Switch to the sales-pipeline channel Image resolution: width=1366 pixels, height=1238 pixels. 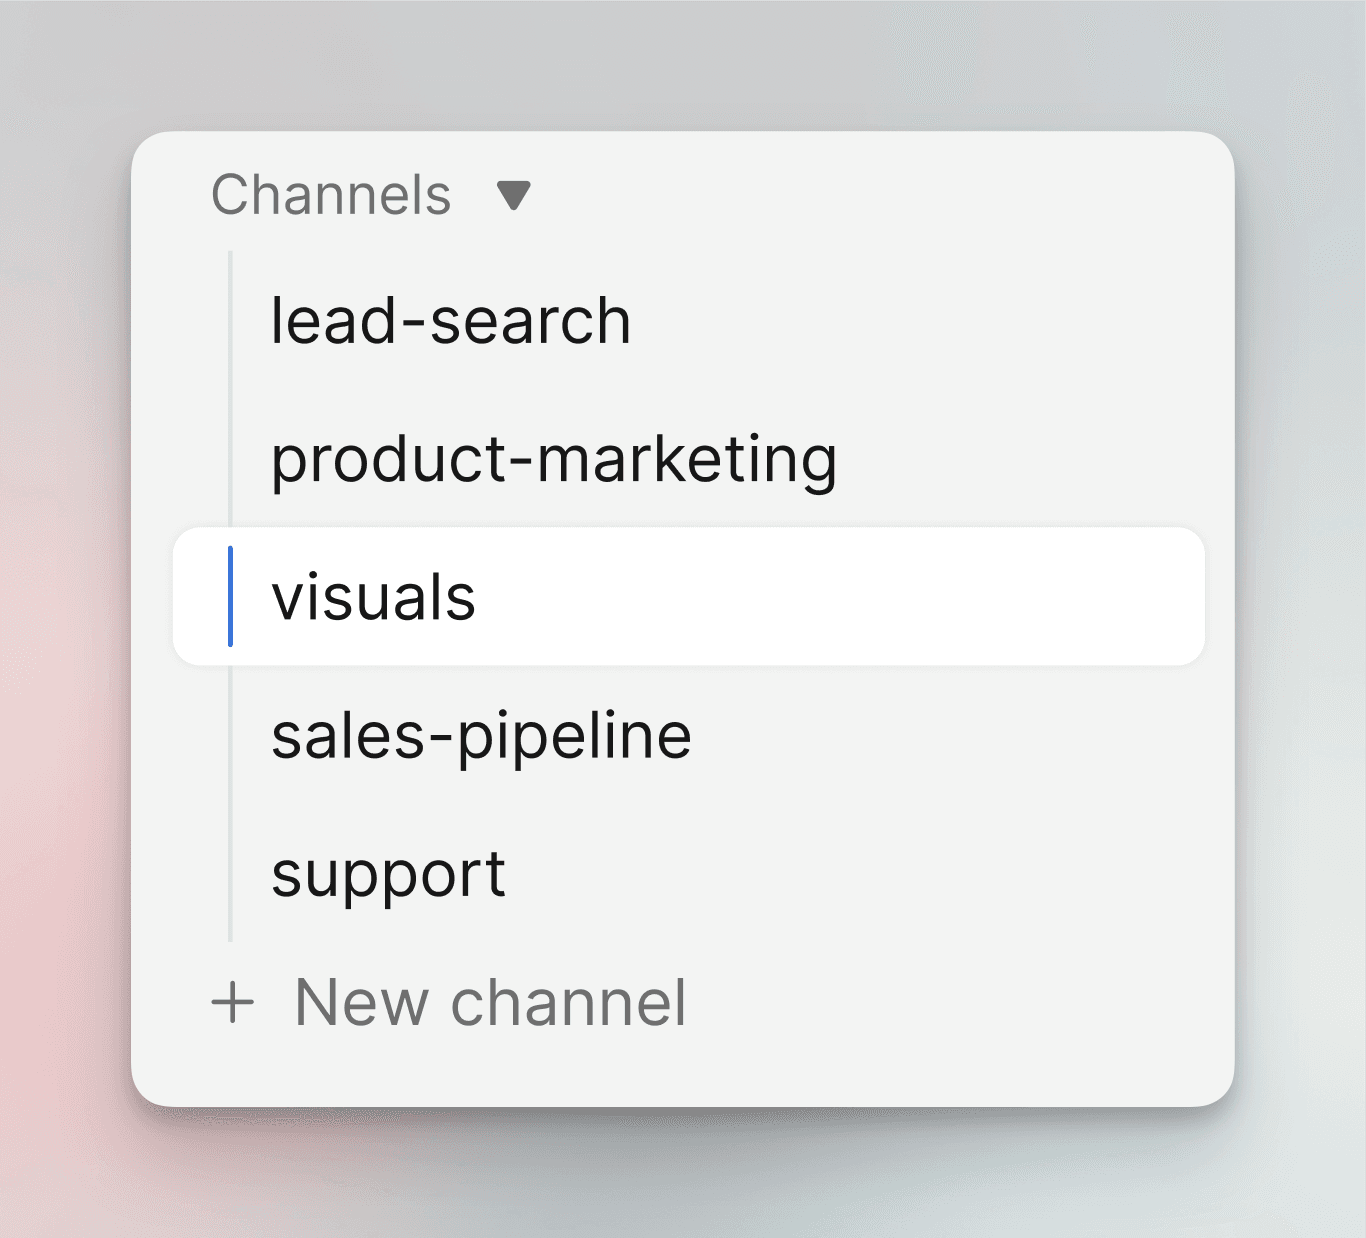pyautogui.click(x=481, y=736)
